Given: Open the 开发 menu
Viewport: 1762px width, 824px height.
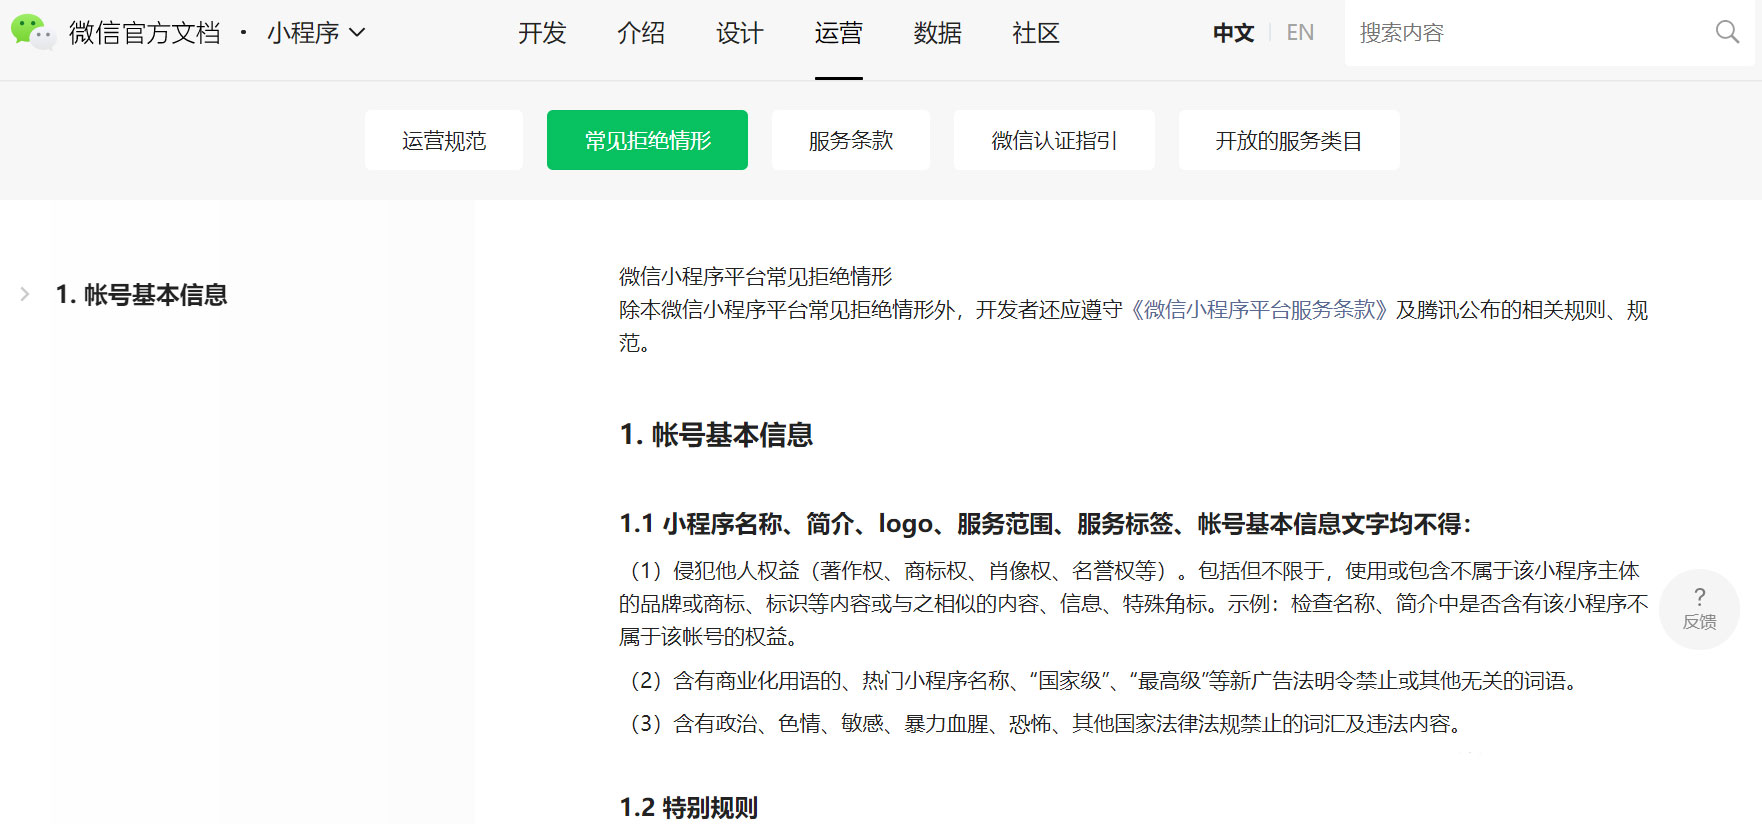Looking at the screenshot, I should tap(542, 33).
